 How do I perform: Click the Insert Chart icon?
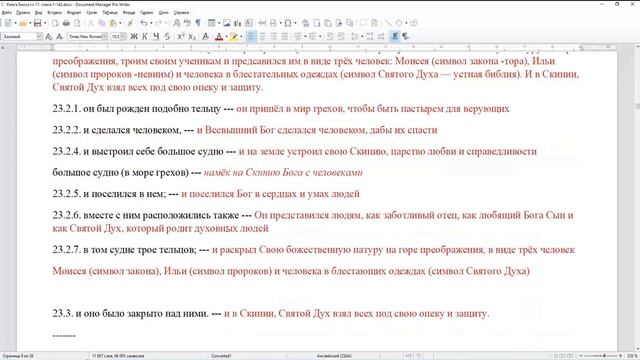[x=238, y=23]
